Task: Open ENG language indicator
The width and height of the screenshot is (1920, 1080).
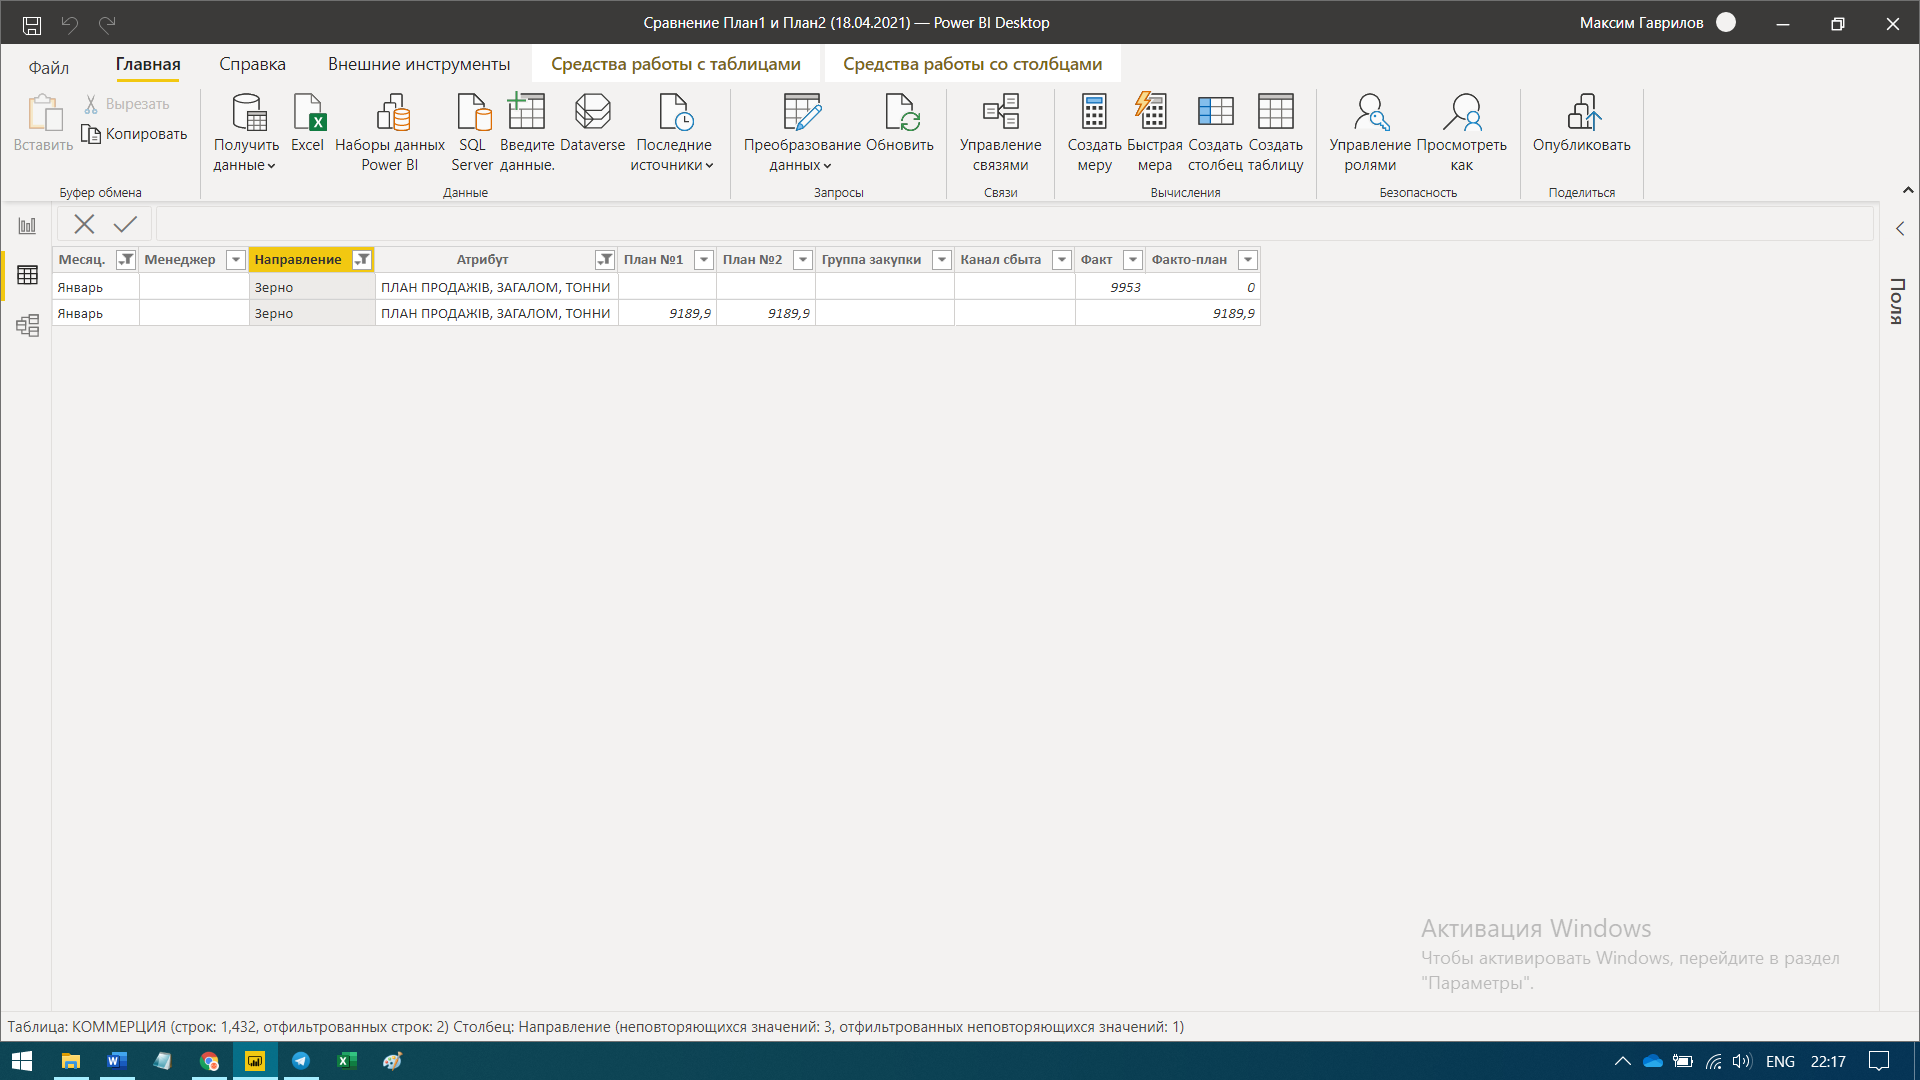Action: [x=1780, y=1062]
